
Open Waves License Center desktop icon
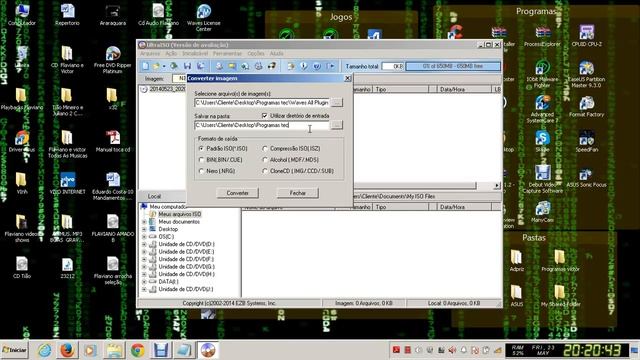coord(203,18)
